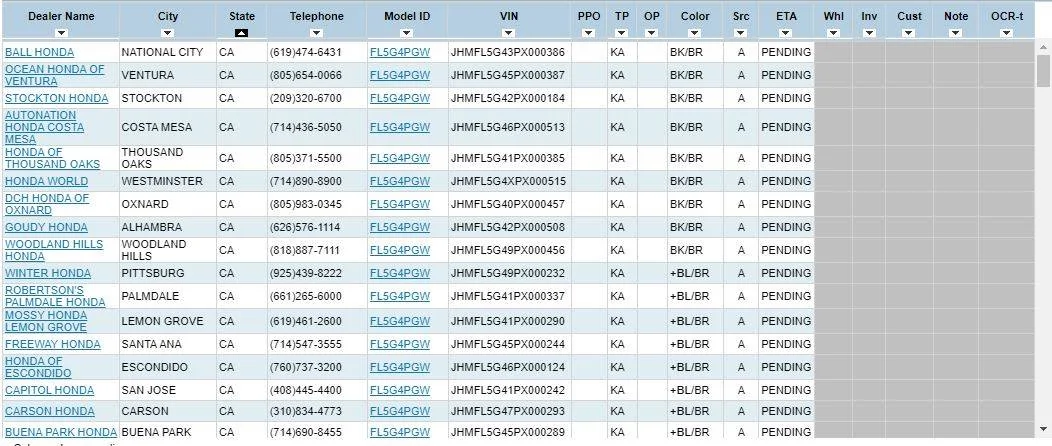
Task: Open the PPO column filter dropdown
Action: (x=588, y=33)
